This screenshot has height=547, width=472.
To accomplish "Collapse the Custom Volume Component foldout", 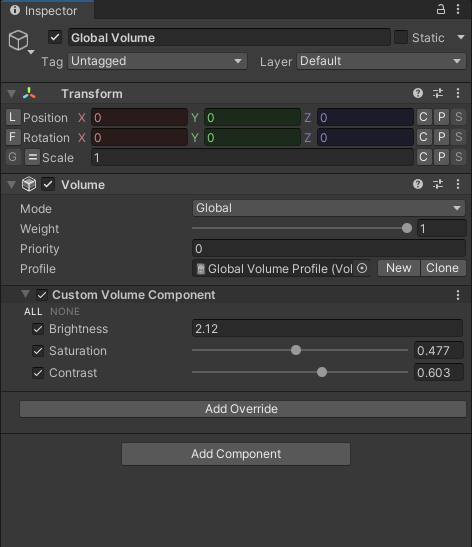I will coord(25,294).
